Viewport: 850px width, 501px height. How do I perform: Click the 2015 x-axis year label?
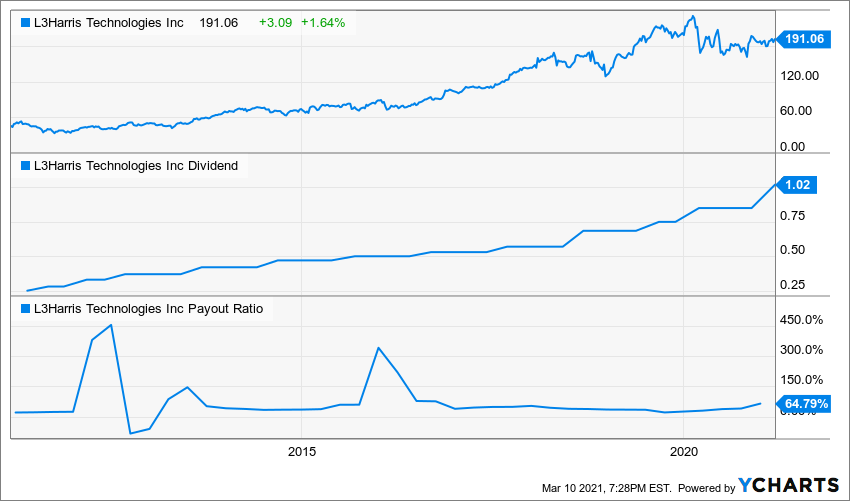point(301,451)
